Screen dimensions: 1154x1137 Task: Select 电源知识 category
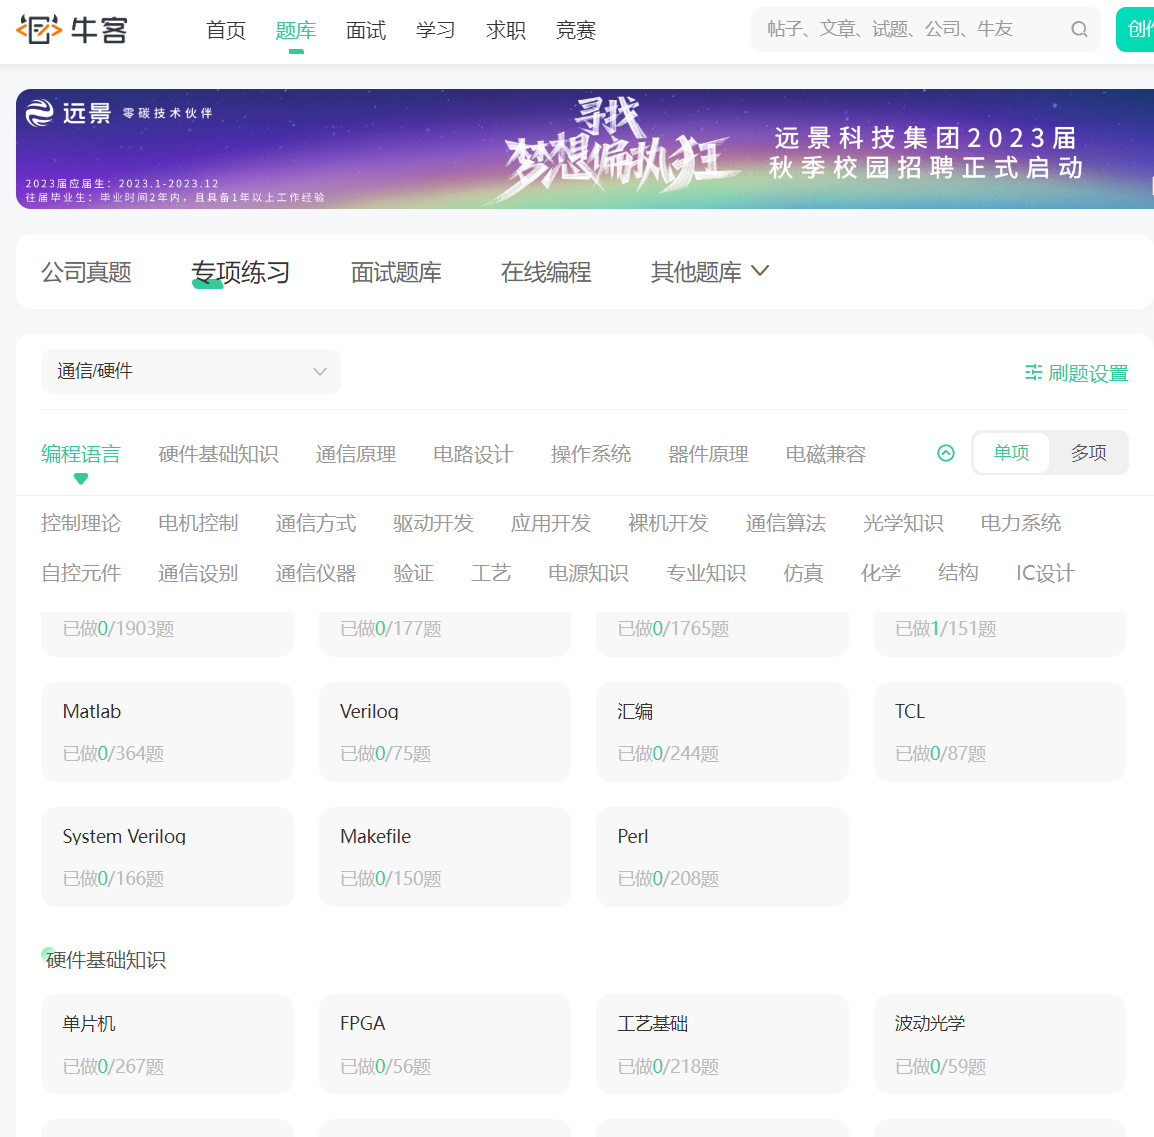tap(588, 573)
